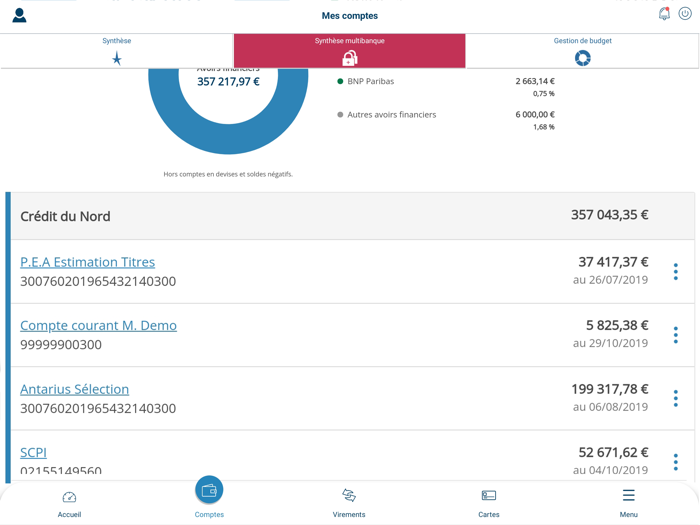This screenshot has height=525, width=700.
Task: Tap the Accueil dashboard icon
Action: tap(69, 497)
